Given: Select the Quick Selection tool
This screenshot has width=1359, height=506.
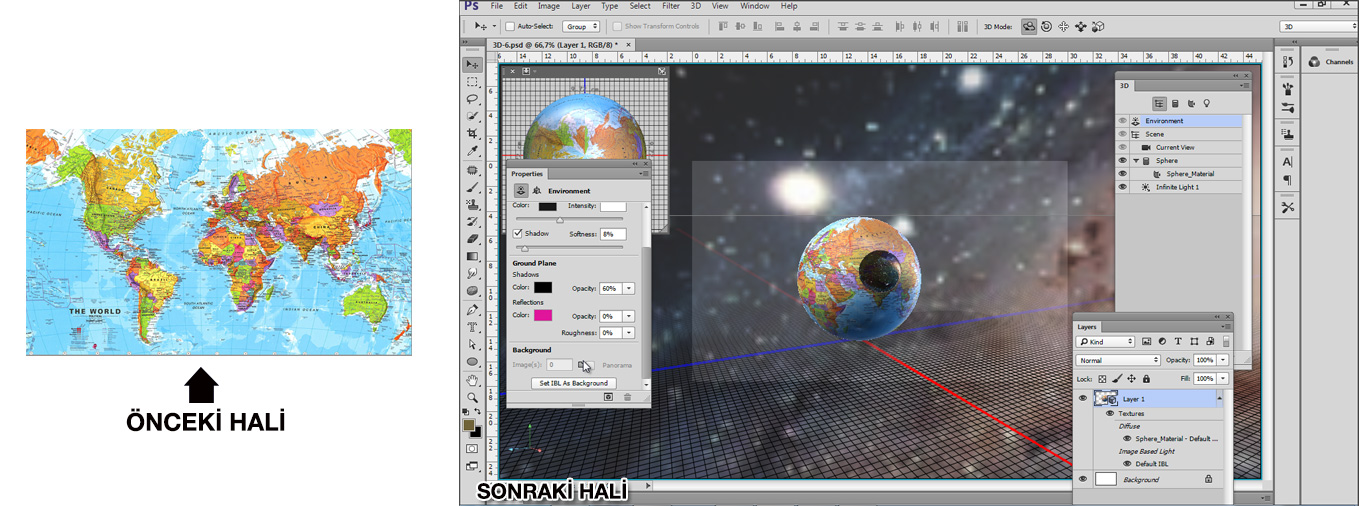Looking at the screenshot, I should [x=473, y=116].
